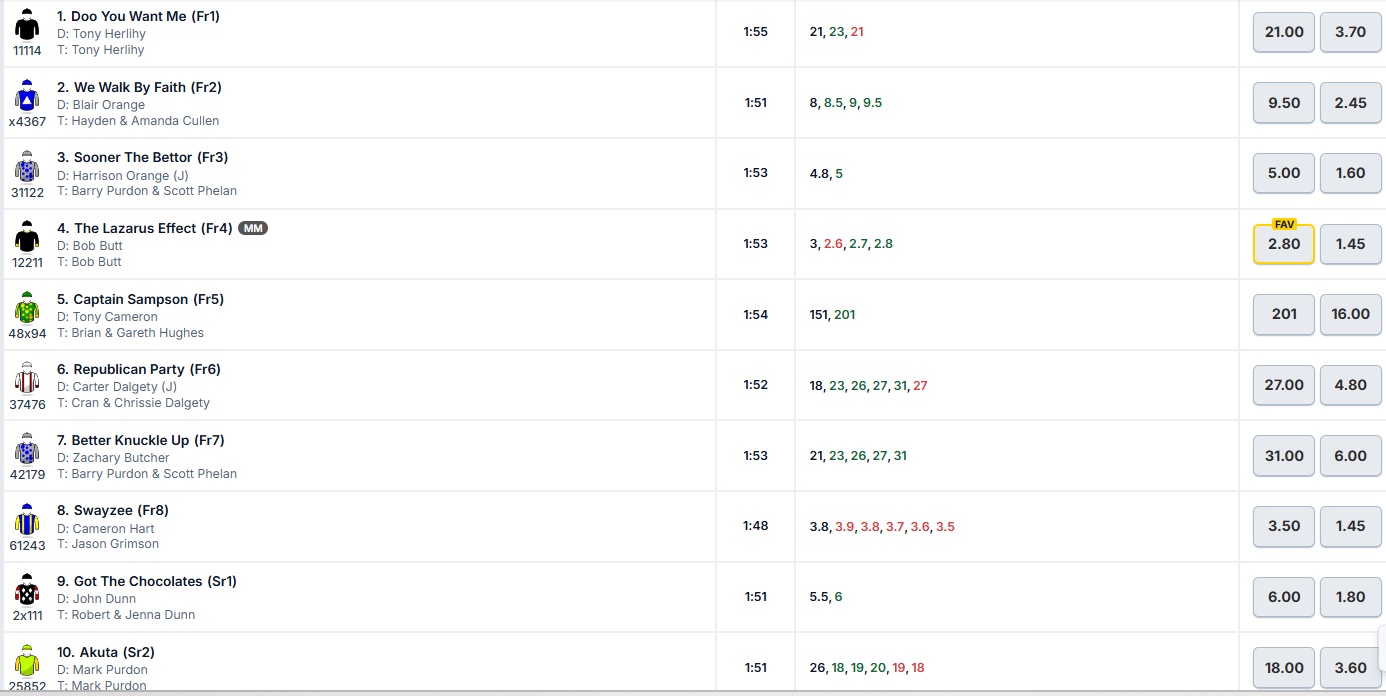Click Swayzee odds fluctuation history

coord(881,526)
